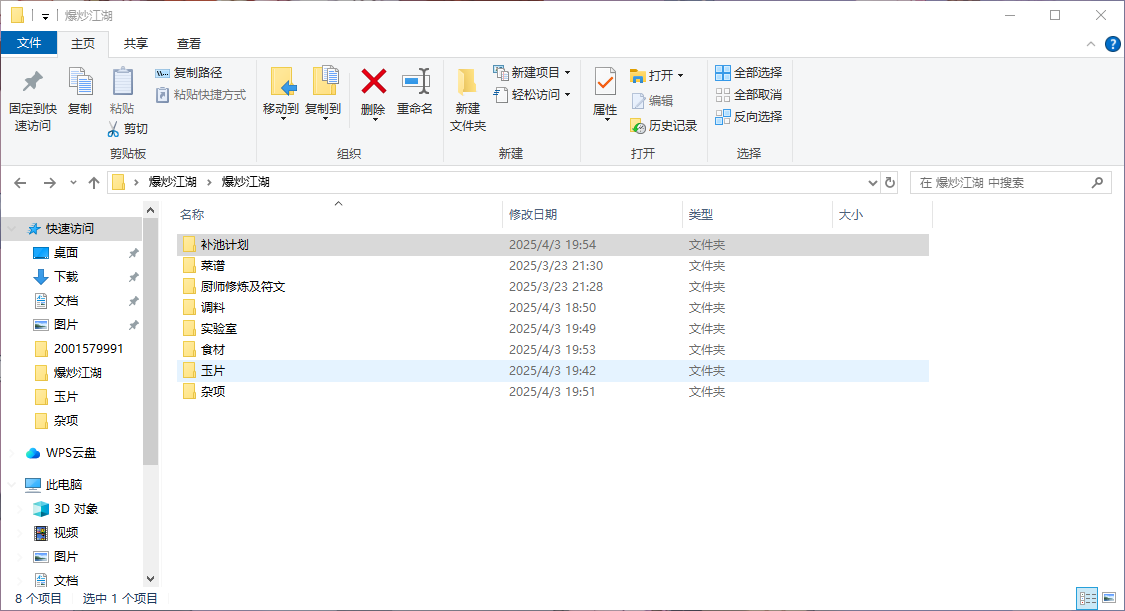Viewport: 1125px width, 611px height.
Task: Click the 属性 properties icon
Action: pos(605,82)
